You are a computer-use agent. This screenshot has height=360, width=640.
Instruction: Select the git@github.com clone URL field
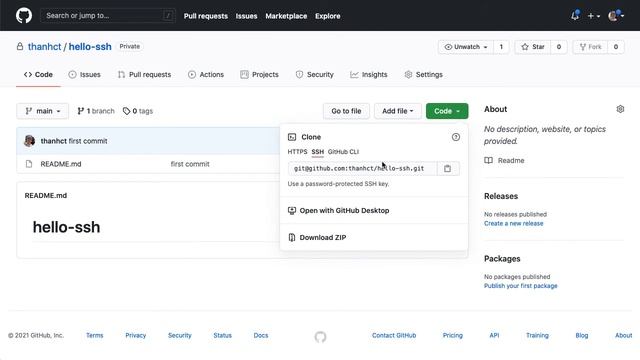tap(362, 169)
